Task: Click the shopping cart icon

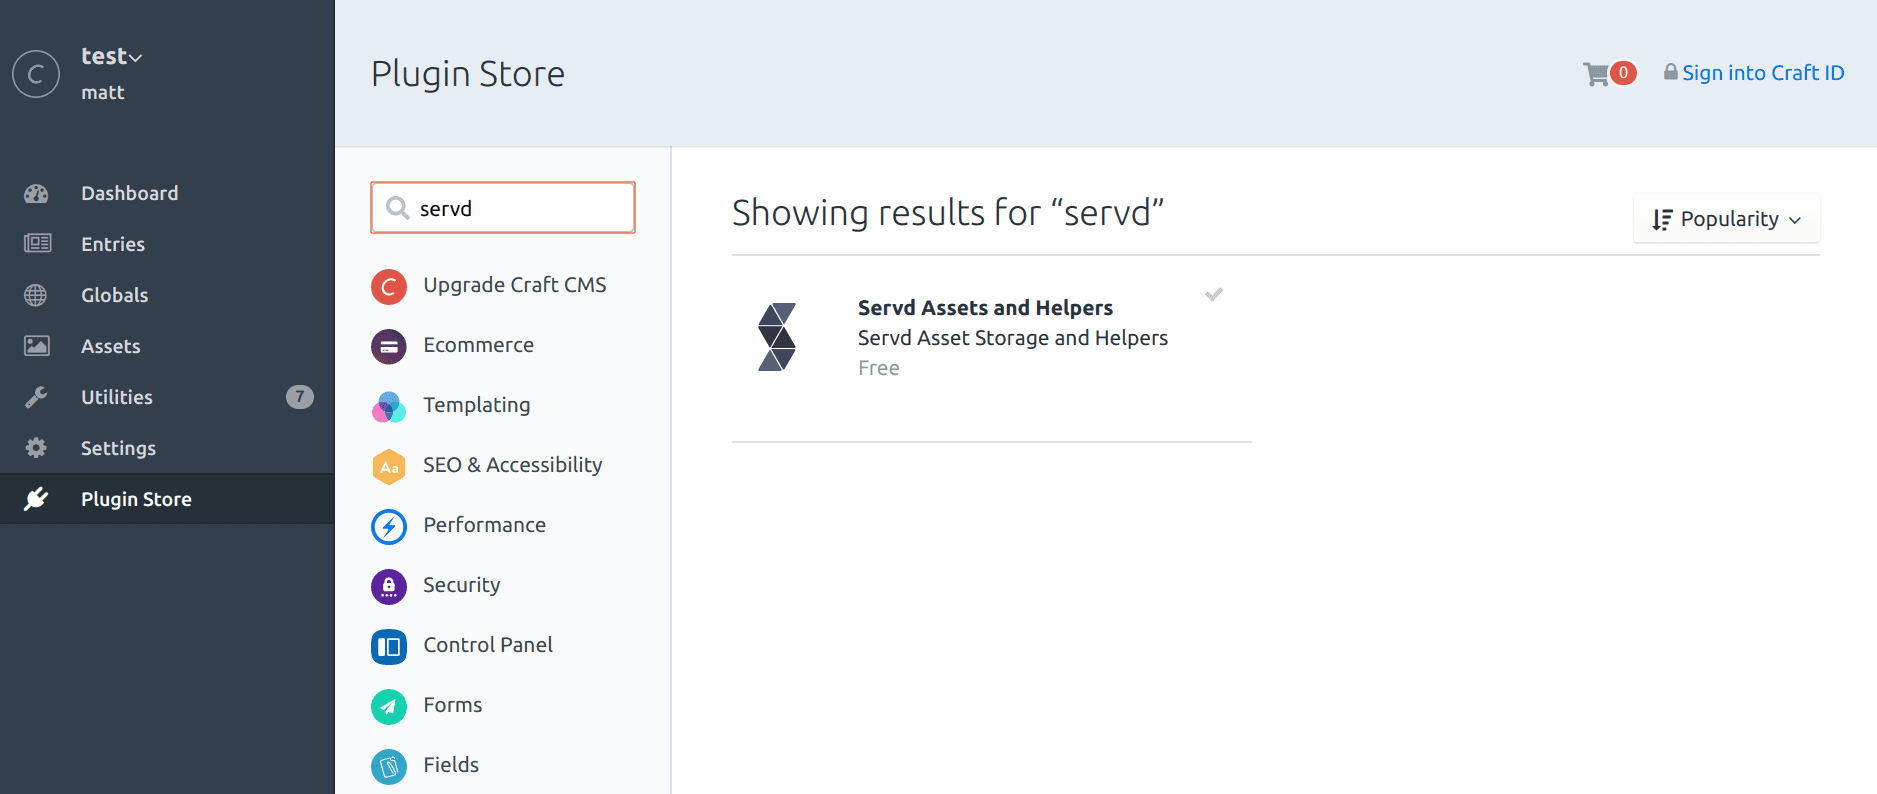Action: pos(1596,74)
